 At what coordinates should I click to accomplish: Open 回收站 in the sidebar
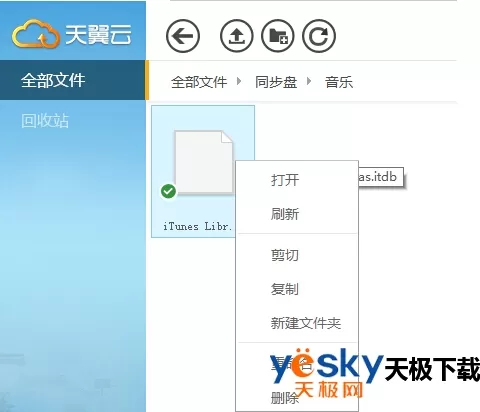pos(45,120)
